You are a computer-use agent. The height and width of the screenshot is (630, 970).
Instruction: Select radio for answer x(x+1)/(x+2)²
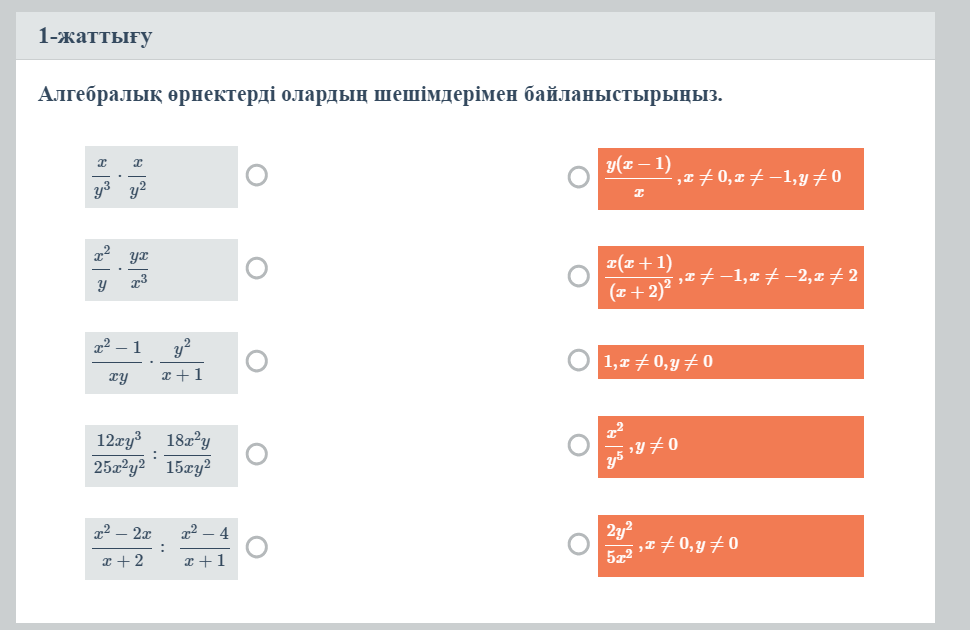(x=578, y=276)
